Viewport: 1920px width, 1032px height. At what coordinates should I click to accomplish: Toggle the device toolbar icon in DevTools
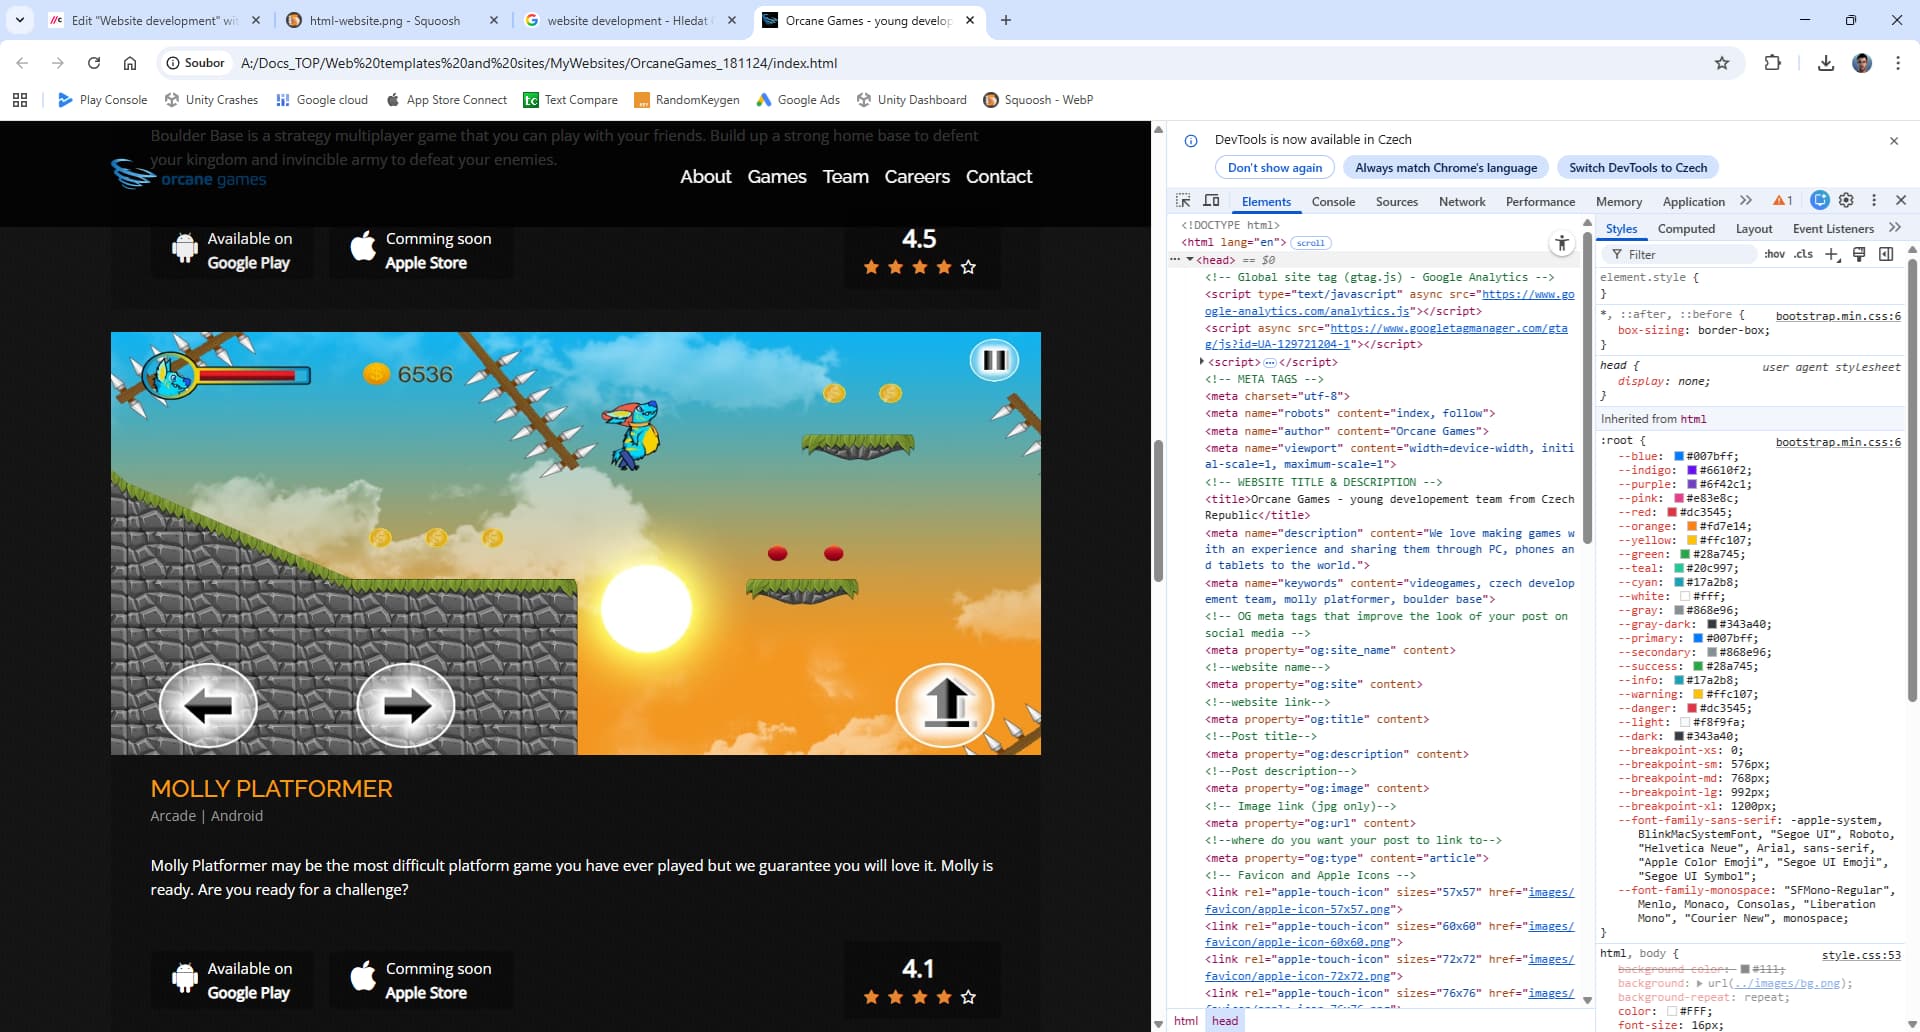click(1211, 200)
